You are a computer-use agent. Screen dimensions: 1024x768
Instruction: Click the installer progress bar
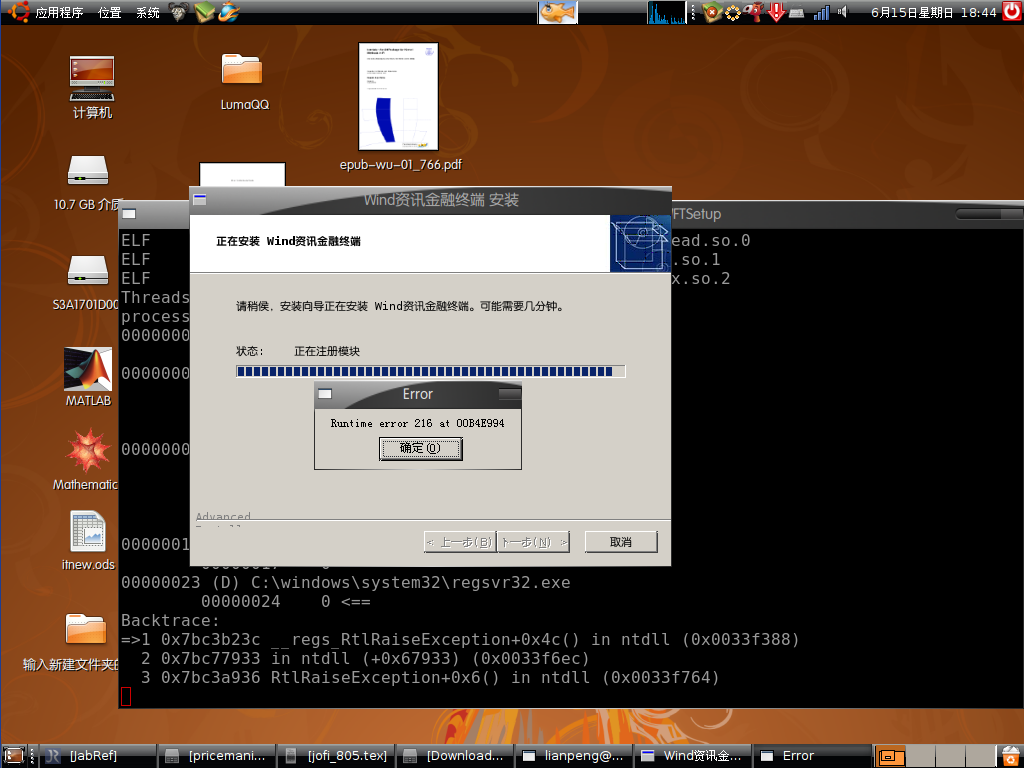pyautogui.click(x=430, y=372)
